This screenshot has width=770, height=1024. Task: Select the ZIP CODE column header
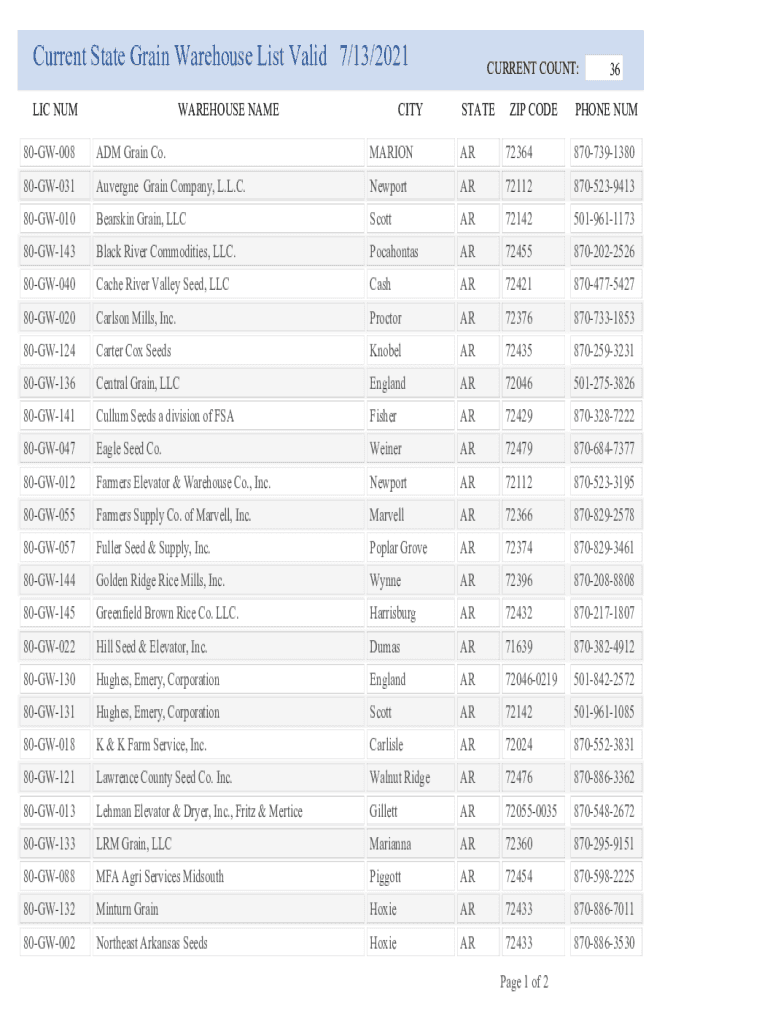pos(533,109)
